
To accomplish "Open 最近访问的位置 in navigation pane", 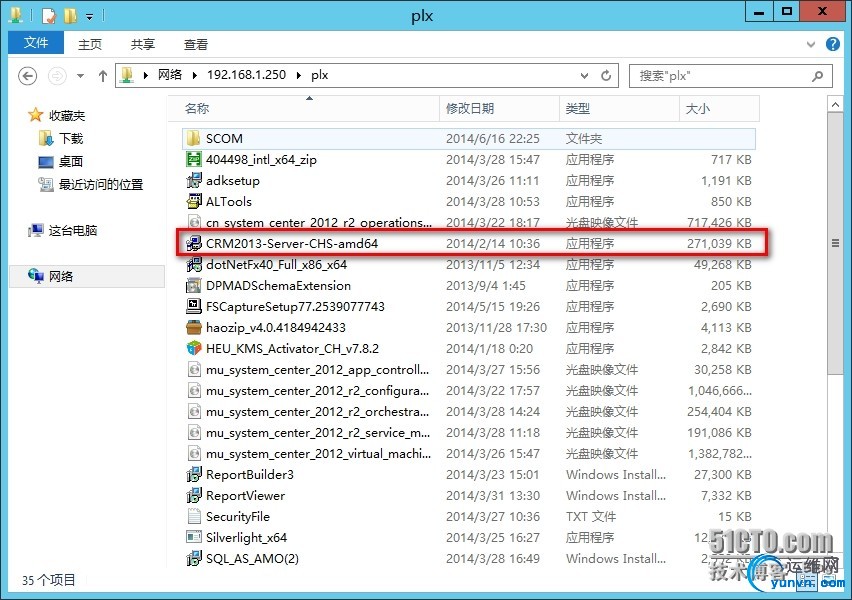I will click(x=101, y=185).
